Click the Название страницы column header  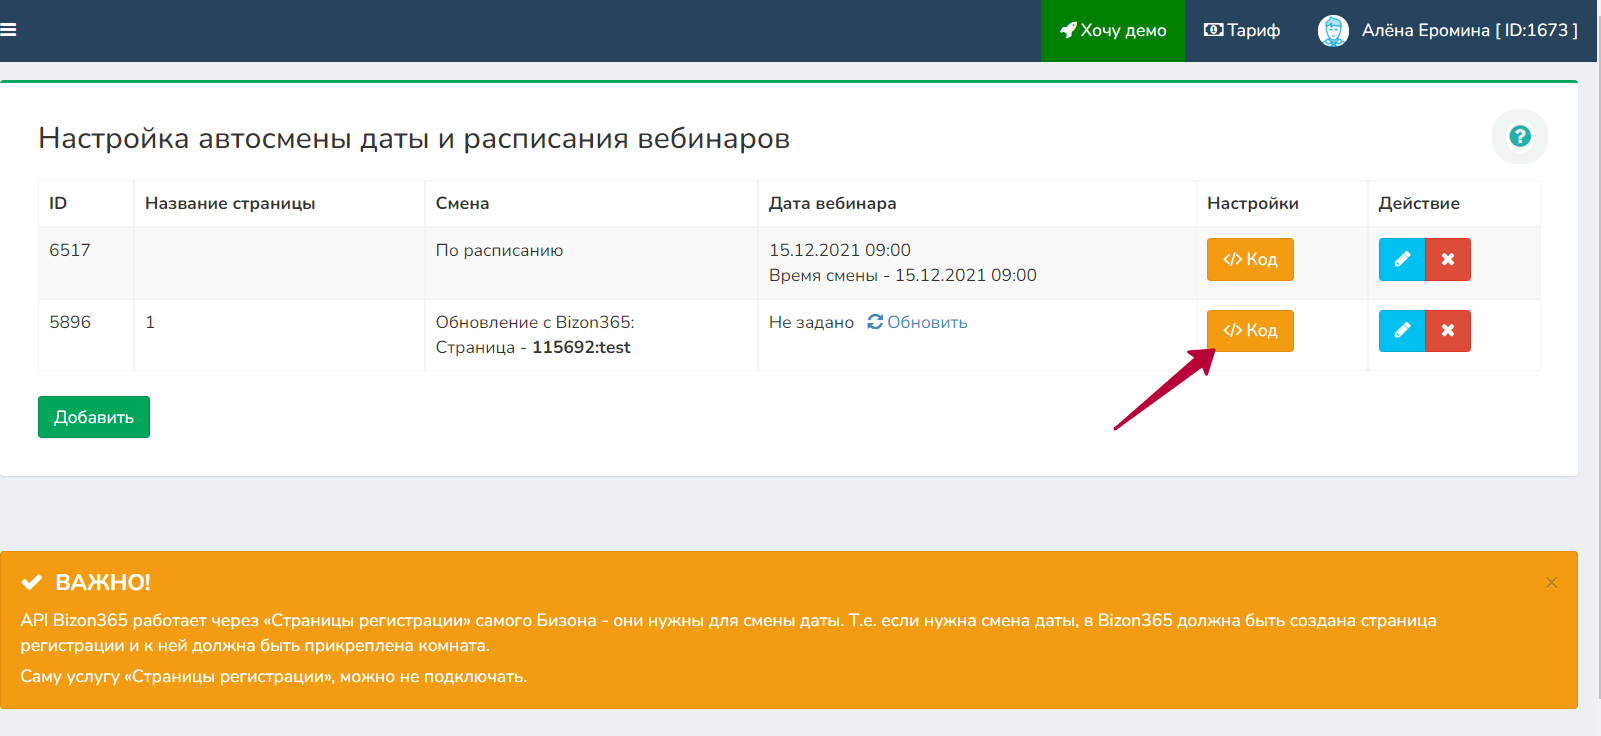click(230, 203)
